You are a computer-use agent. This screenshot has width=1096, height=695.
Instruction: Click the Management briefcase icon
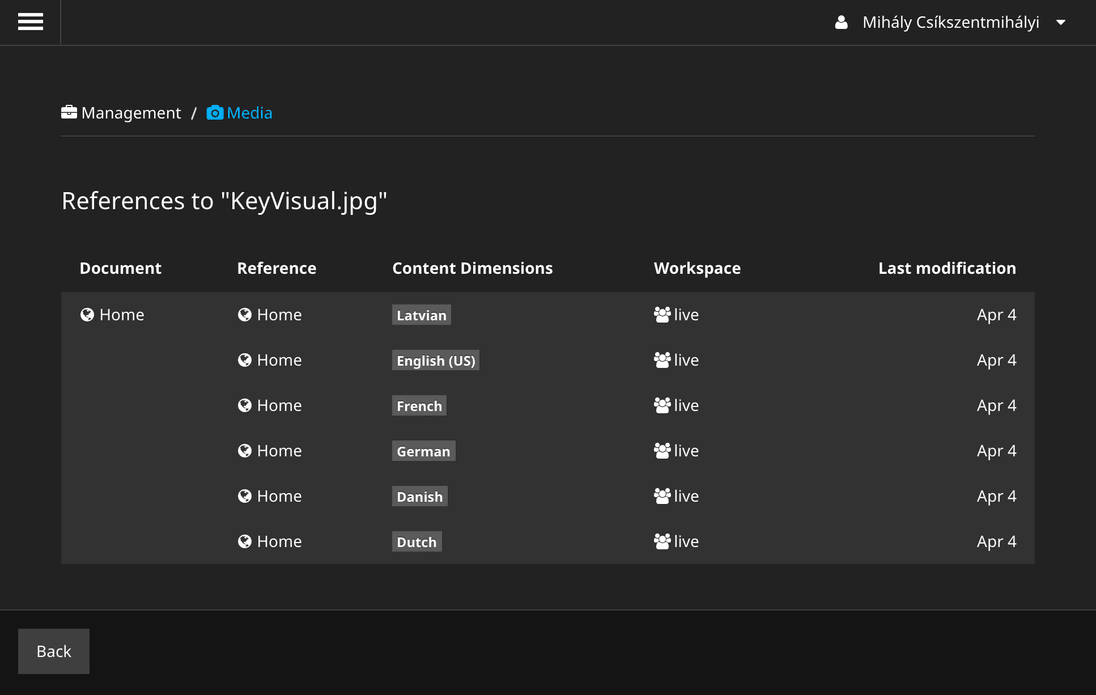point(68,113)
